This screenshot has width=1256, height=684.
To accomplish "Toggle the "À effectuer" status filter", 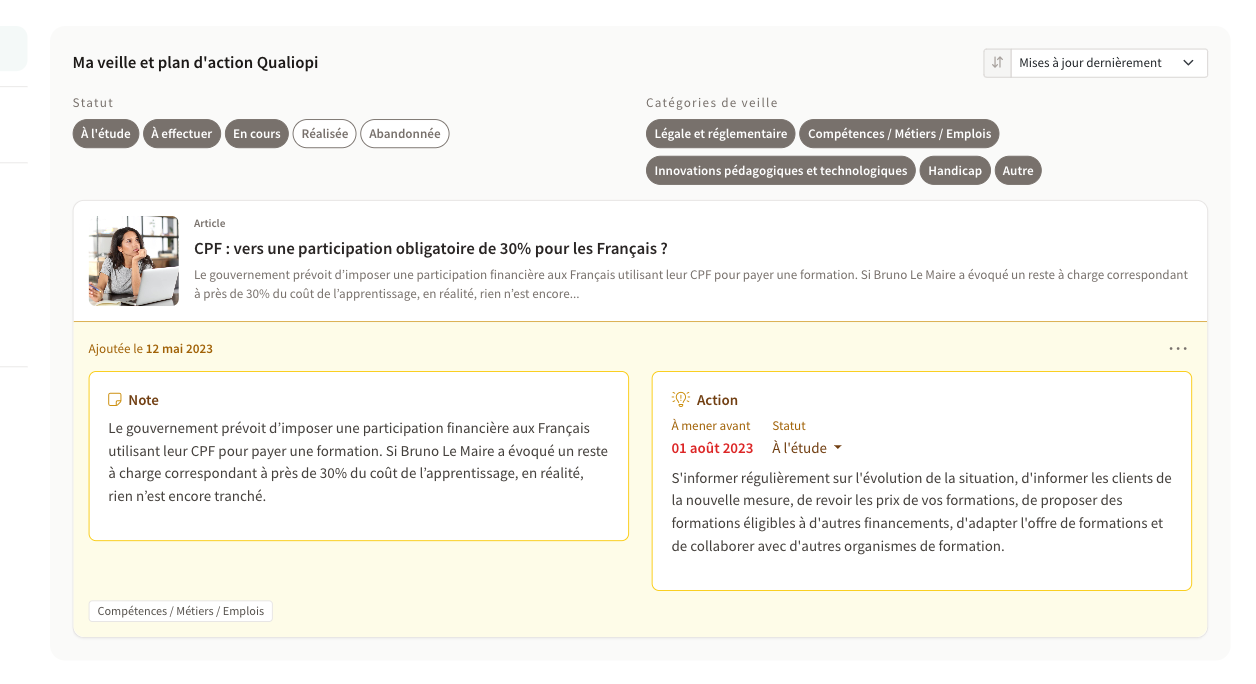I will (182, 134).
